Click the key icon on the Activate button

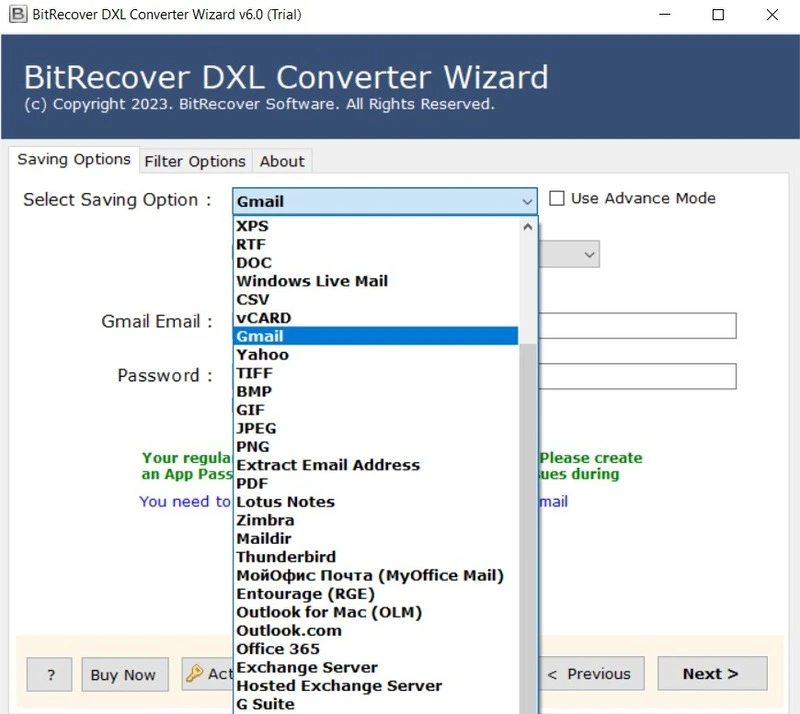click(x=195, y=673)
